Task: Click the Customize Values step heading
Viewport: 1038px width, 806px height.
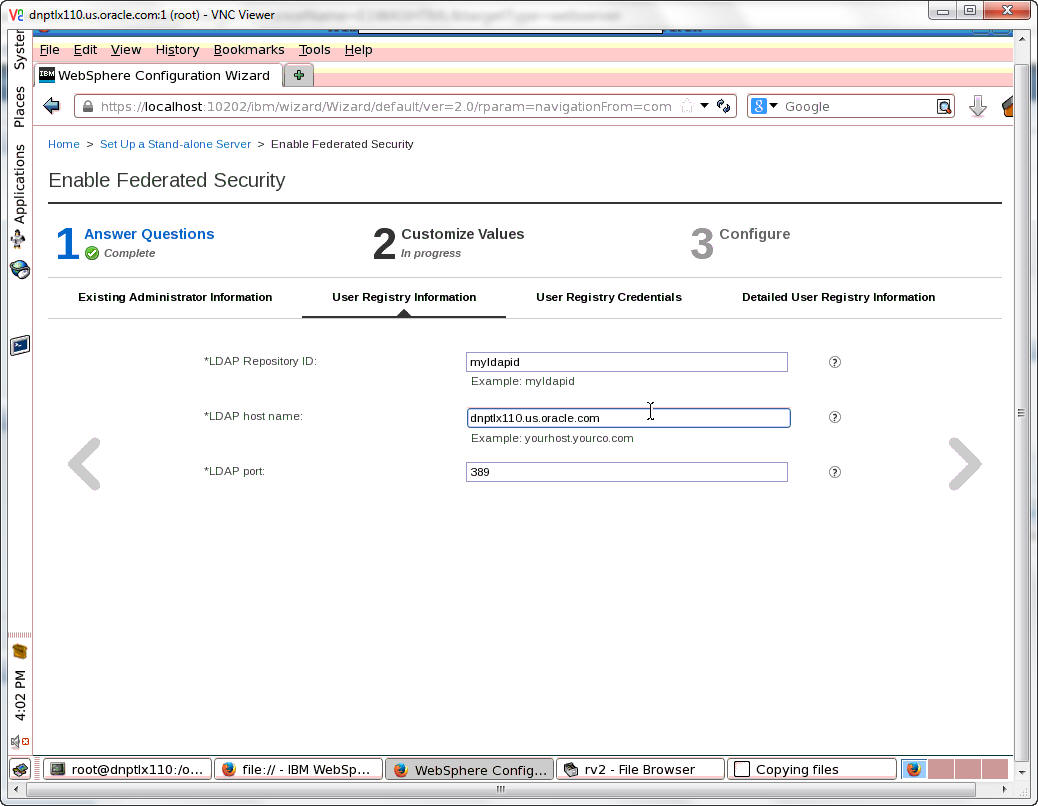Action: (x=463, y=234)
